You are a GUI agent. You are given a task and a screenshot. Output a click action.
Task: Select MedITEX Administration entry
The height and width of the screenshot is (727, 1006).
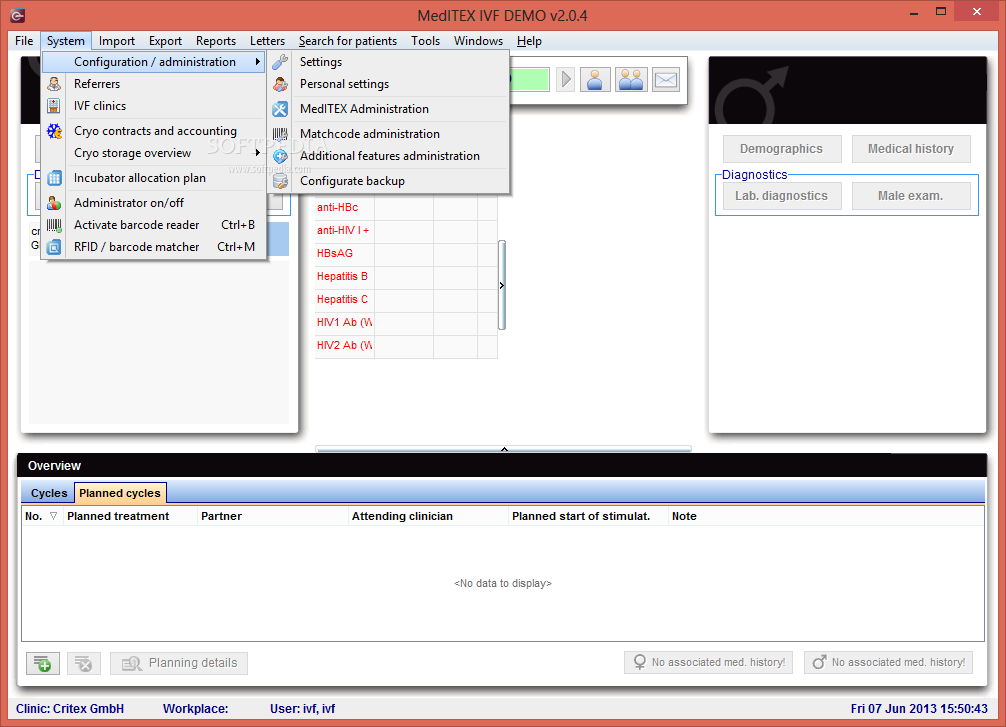pyautogui.click(x=389, y=109)
